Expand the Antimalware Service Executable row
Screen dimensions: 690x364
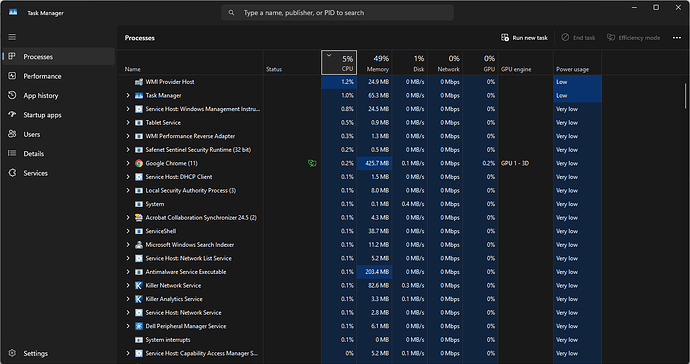click(x=128, y=272)
